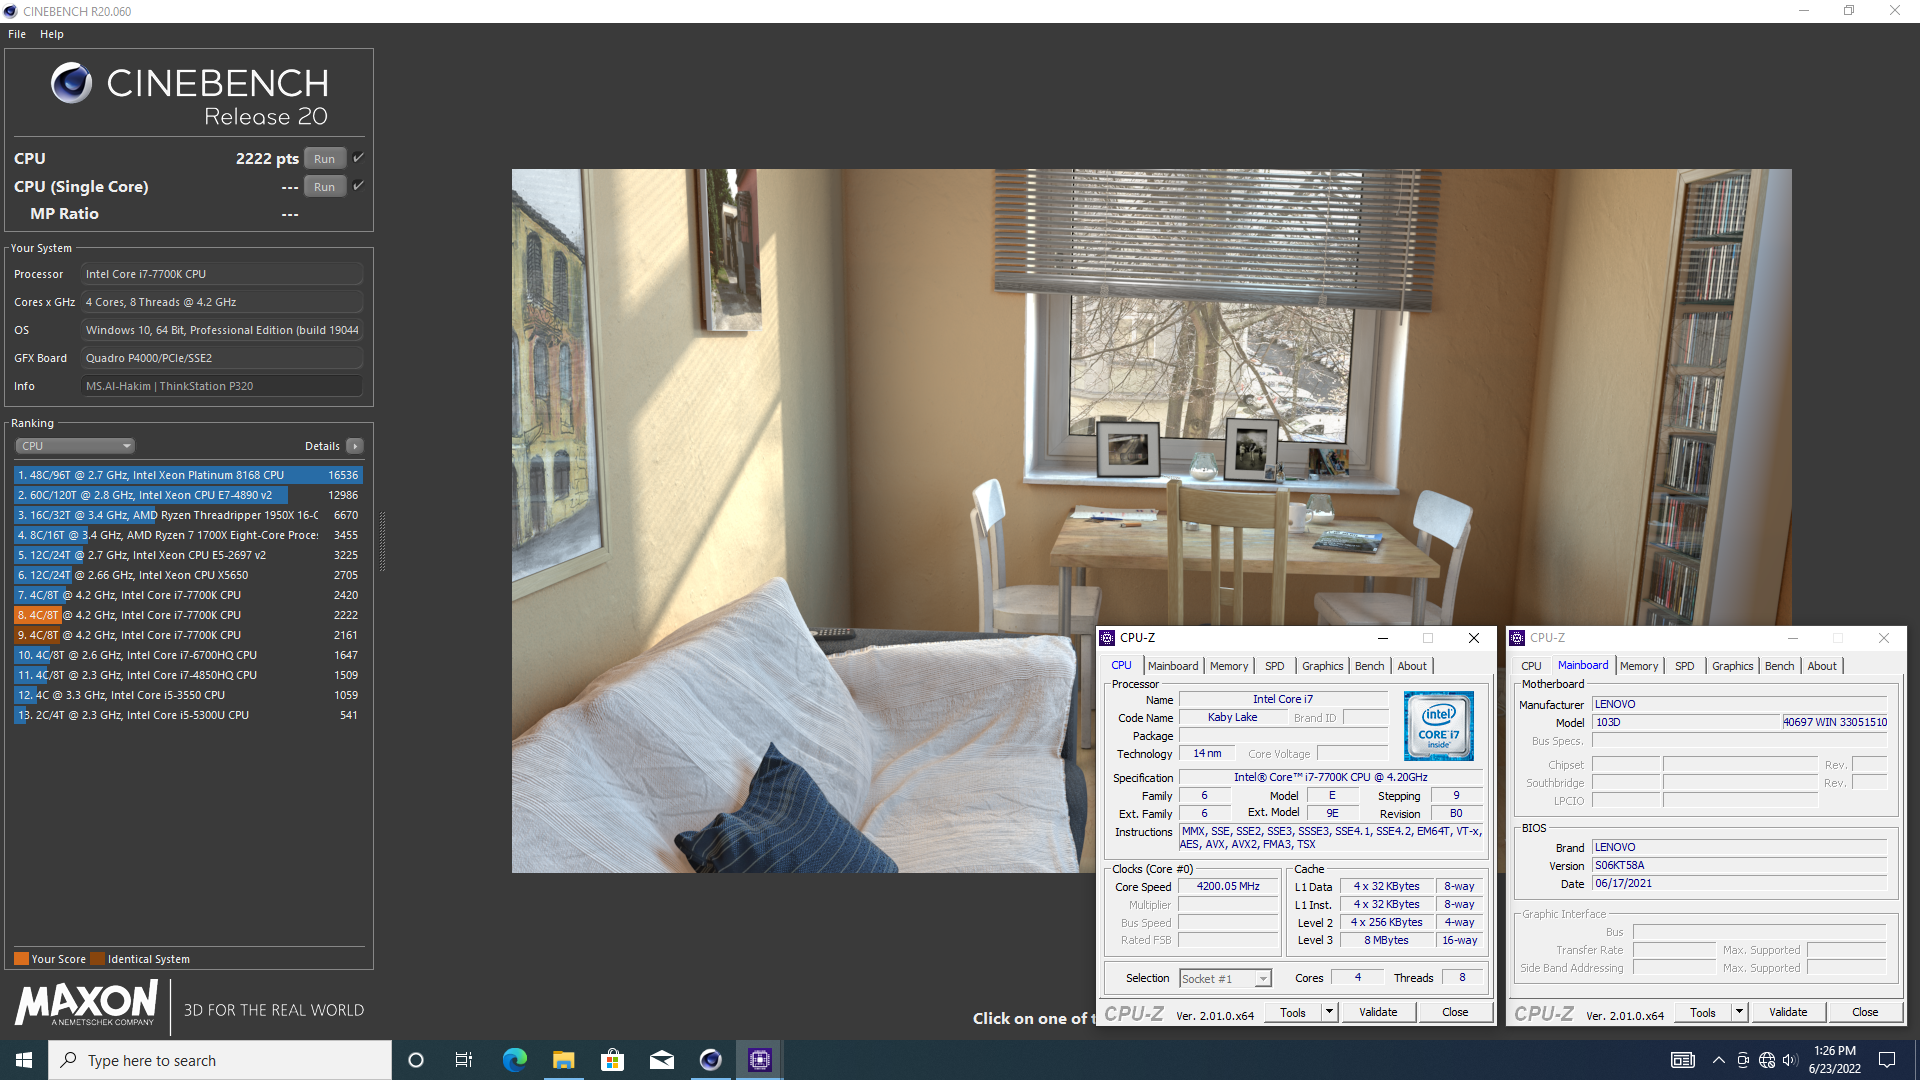Select ranking row Core i7-4850HQ
This screenshot has height=1080, width=1920.
tap(188, 675)
